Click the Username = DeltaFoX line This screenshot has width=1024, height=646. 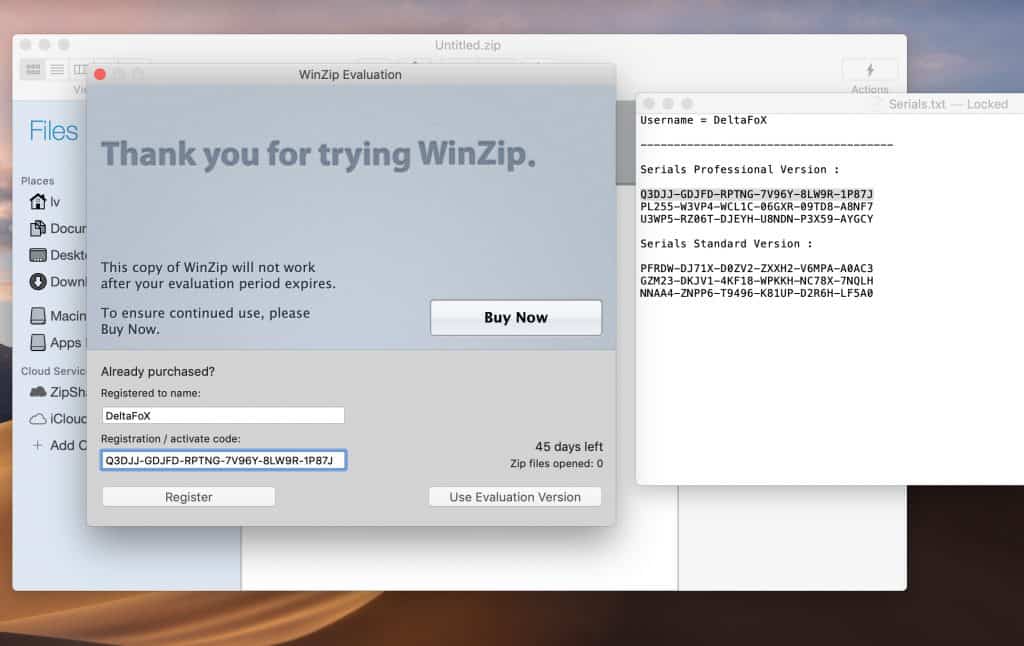point(703,120)
